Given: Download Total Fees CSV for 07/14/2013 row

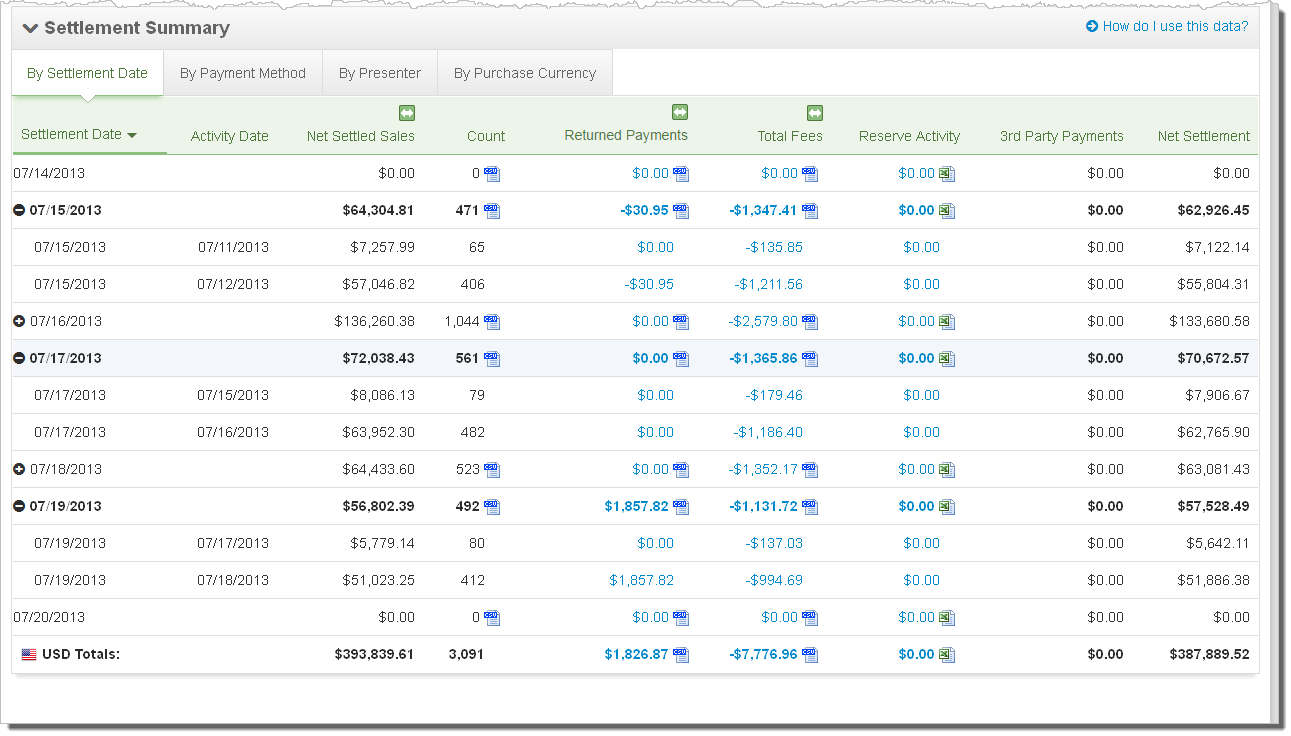Looking at the screenshot, I should click(810, 174).
